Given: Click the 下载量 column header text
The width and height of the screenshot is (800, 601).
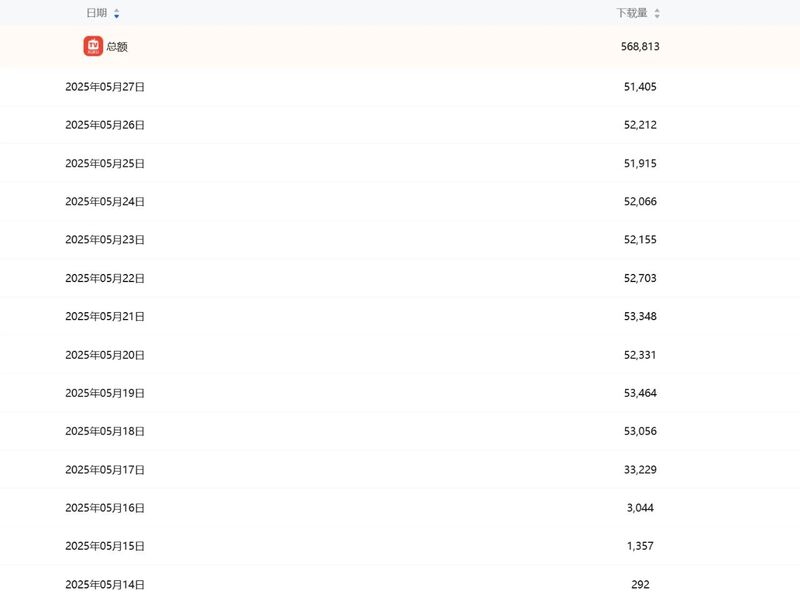Looking at the screenshot, I should 631,13.
